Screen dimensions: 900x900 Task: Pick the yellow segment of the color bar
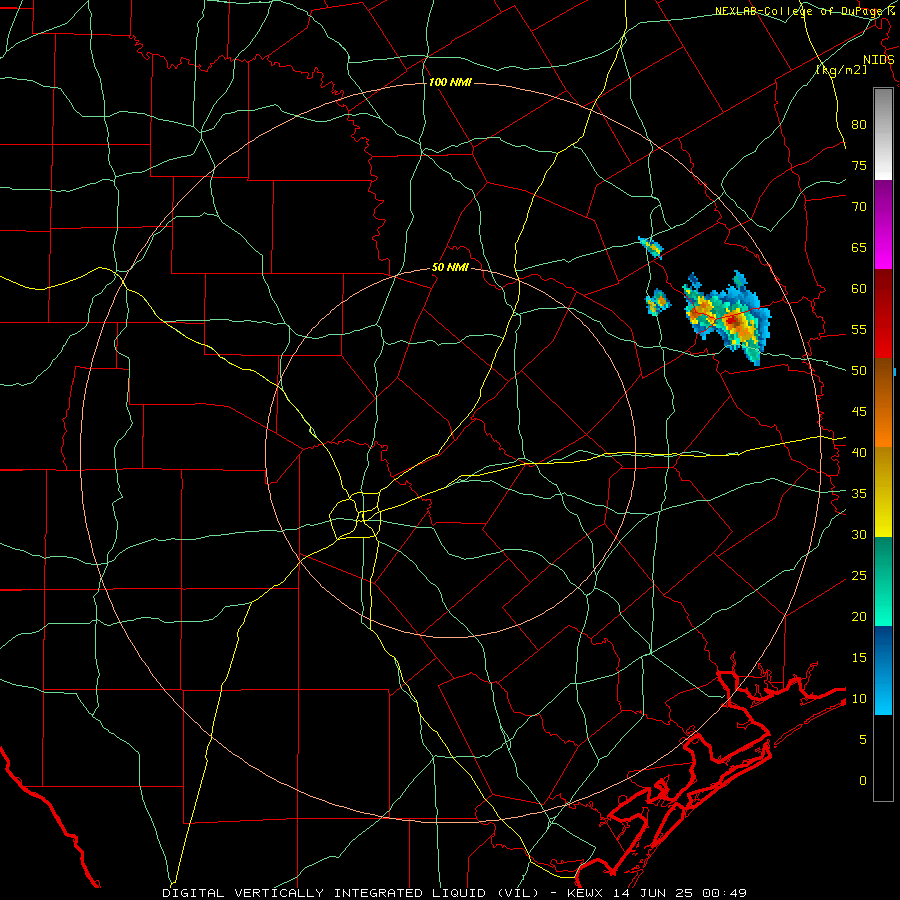[883, 493]
